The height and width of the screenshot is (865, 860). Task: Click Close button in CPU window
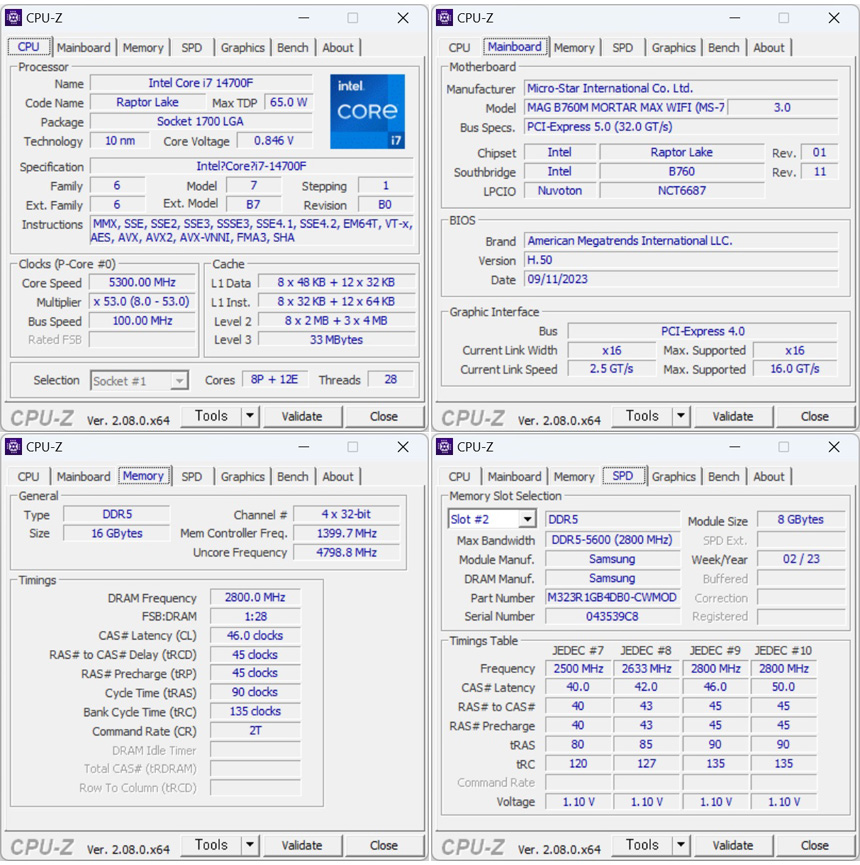coord(383,416)
